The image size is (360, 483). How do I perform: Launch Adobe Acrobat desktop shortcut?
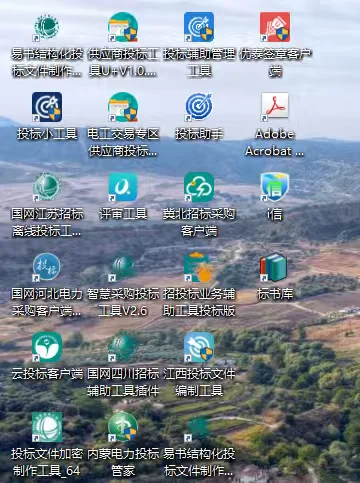[275, 107]
